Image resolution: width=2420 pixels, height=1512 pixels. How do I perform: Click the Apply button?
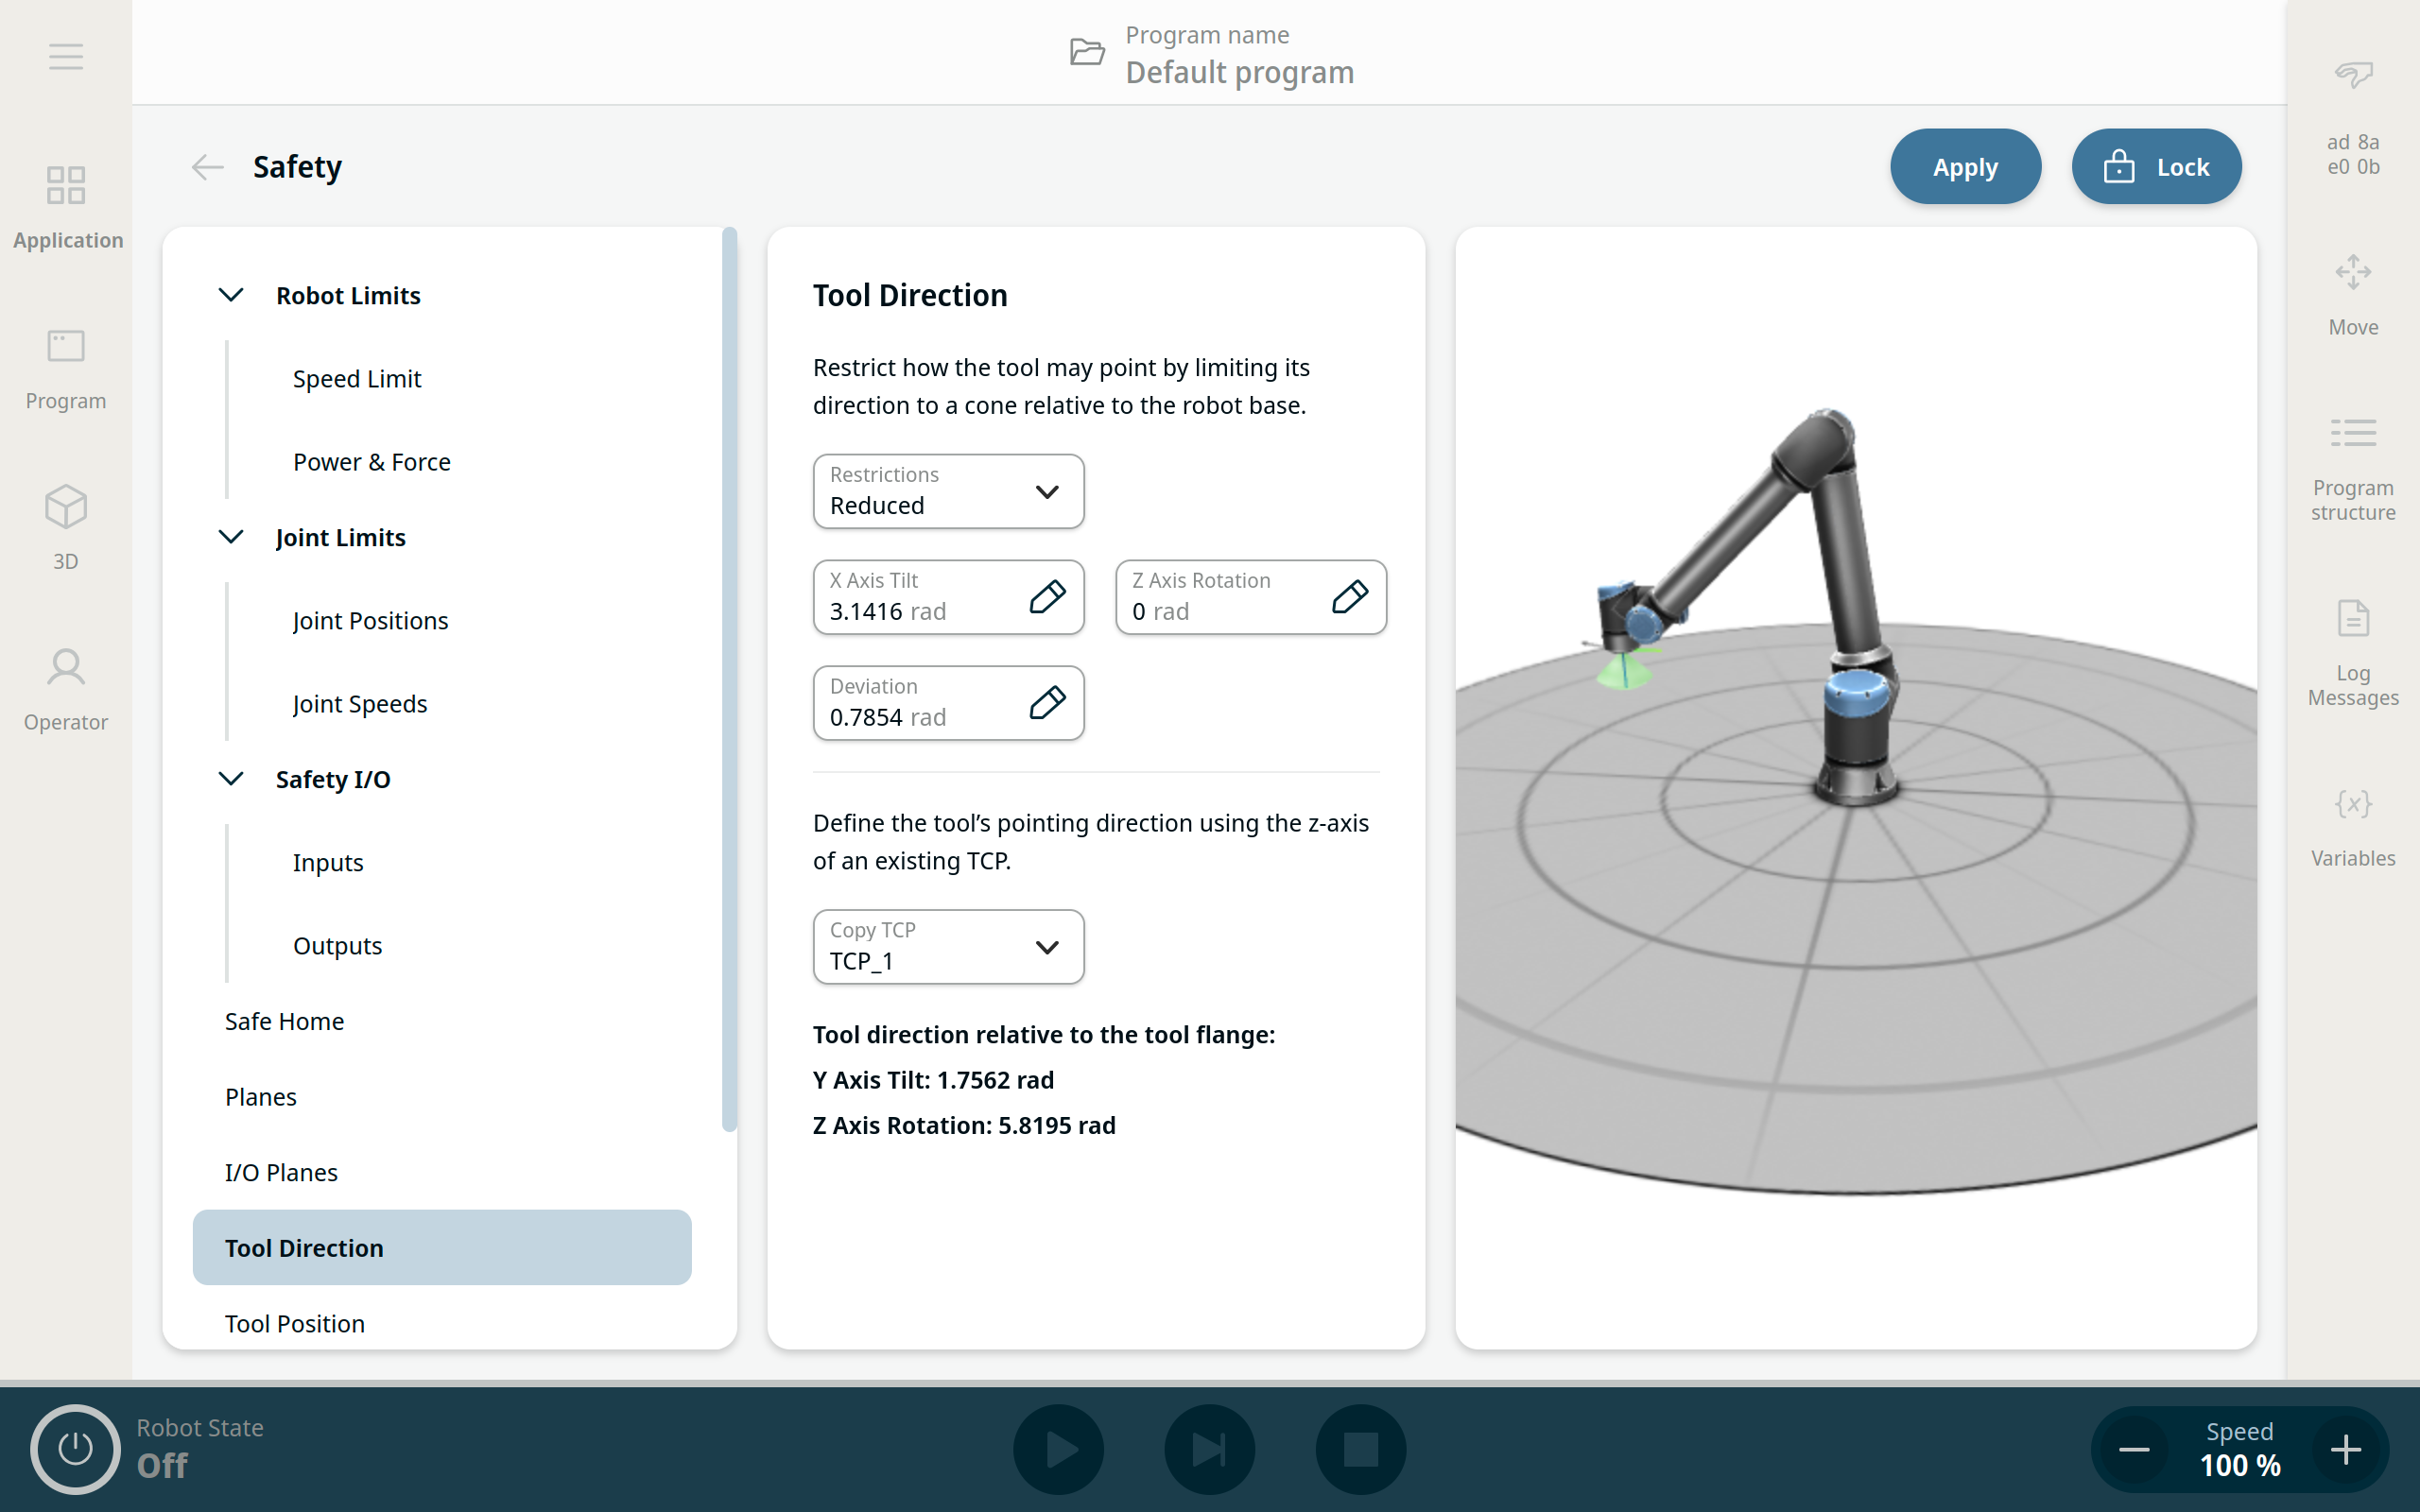click(x=1964, y=167)
